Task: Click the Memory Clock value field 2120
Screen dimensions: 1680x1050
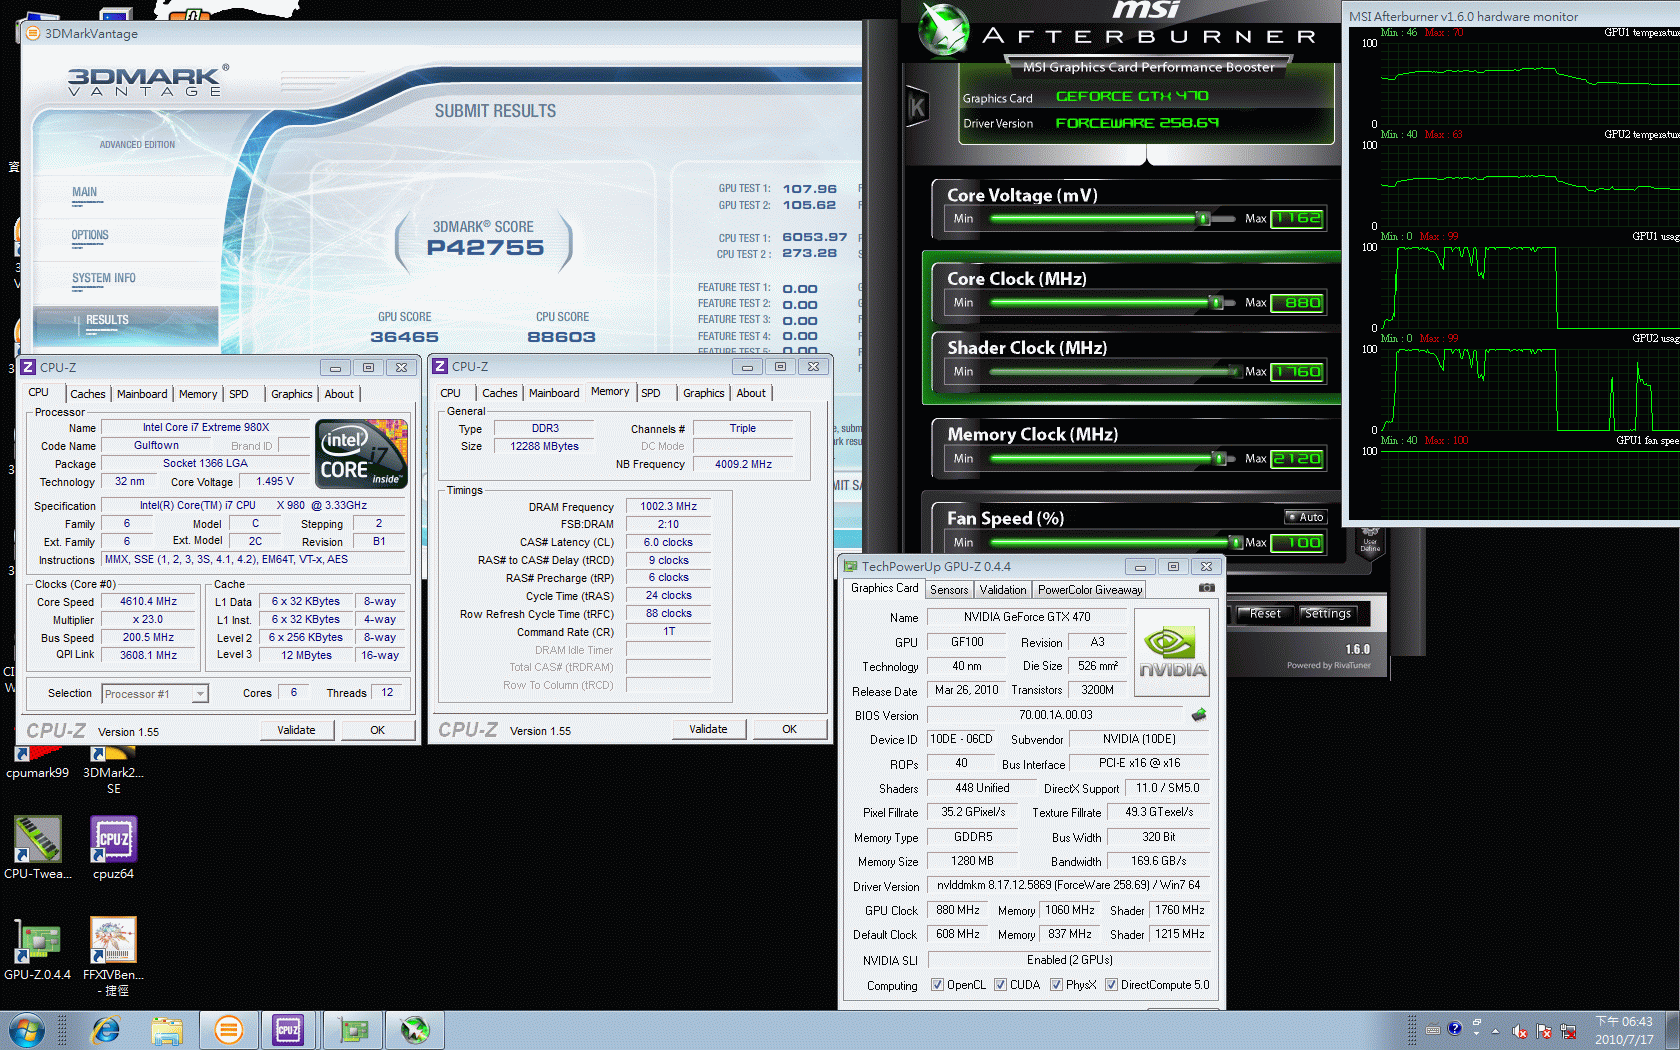Action: 1298,458
